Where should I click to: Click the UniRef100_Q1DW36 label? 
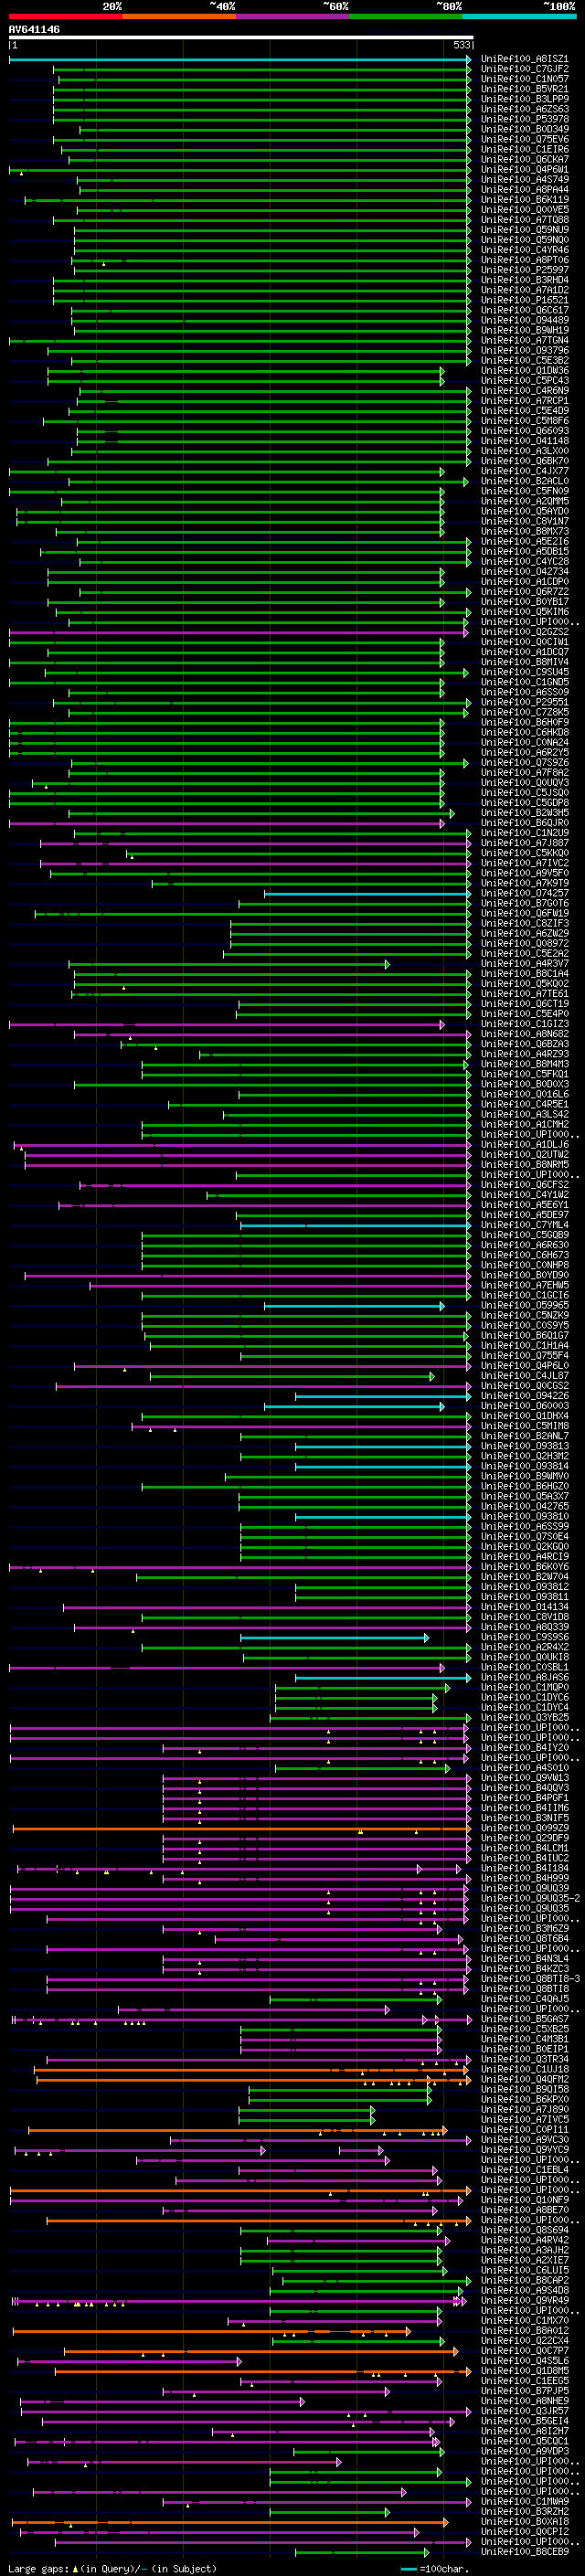[524, 371]
